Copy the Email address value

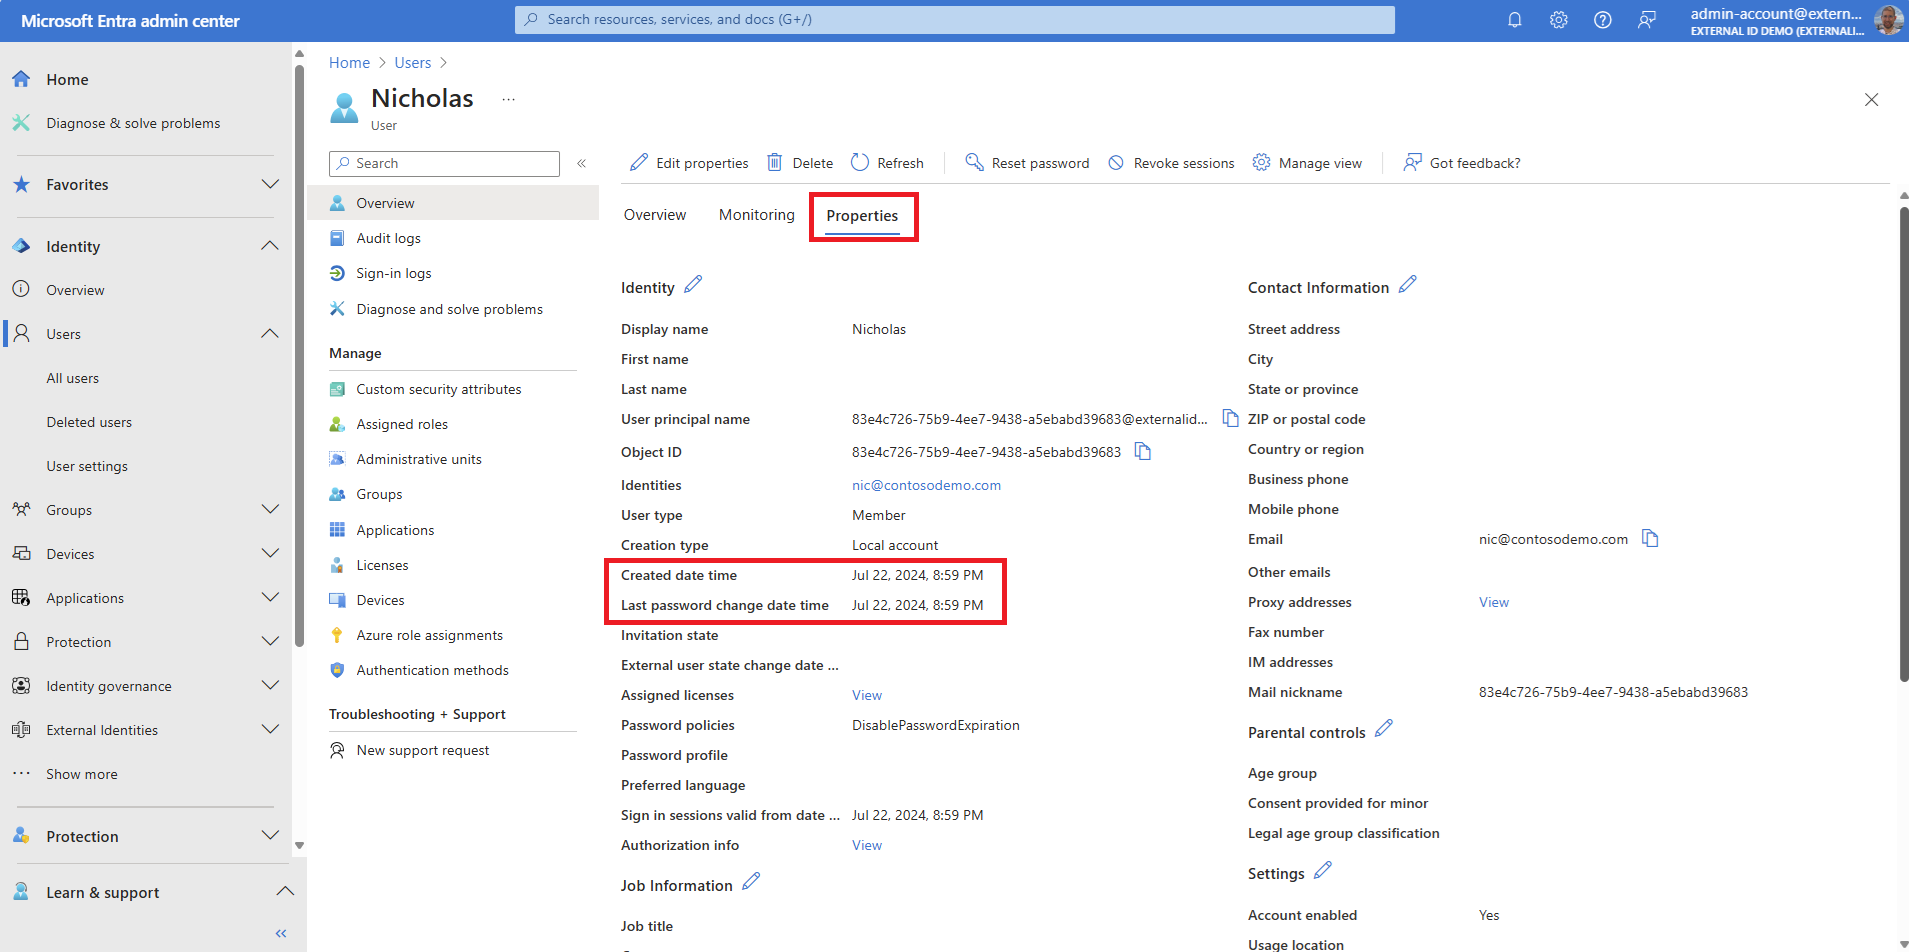1650,539
